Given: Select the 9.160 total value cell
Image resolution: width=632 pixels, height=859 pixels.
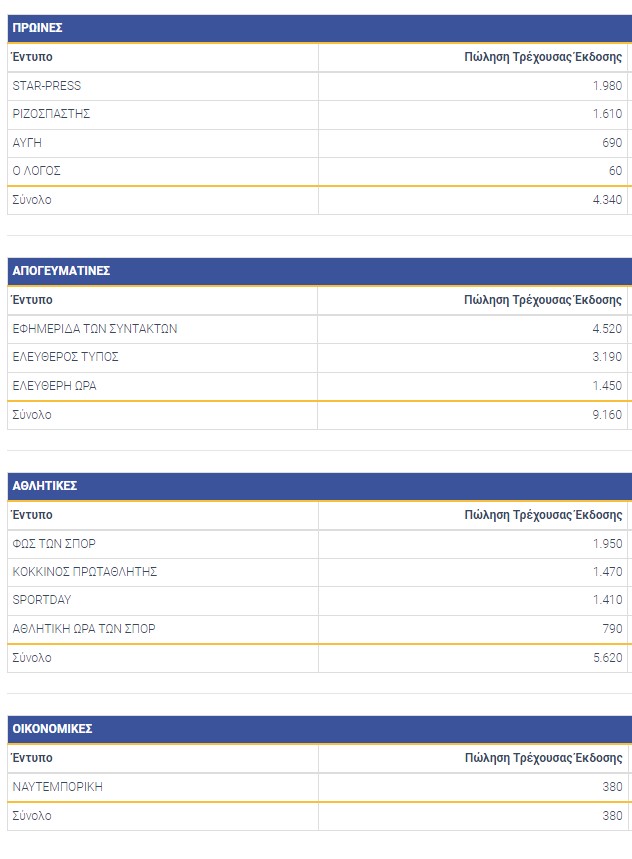Looking at the screenshot, I should click(x=606, y=415).
